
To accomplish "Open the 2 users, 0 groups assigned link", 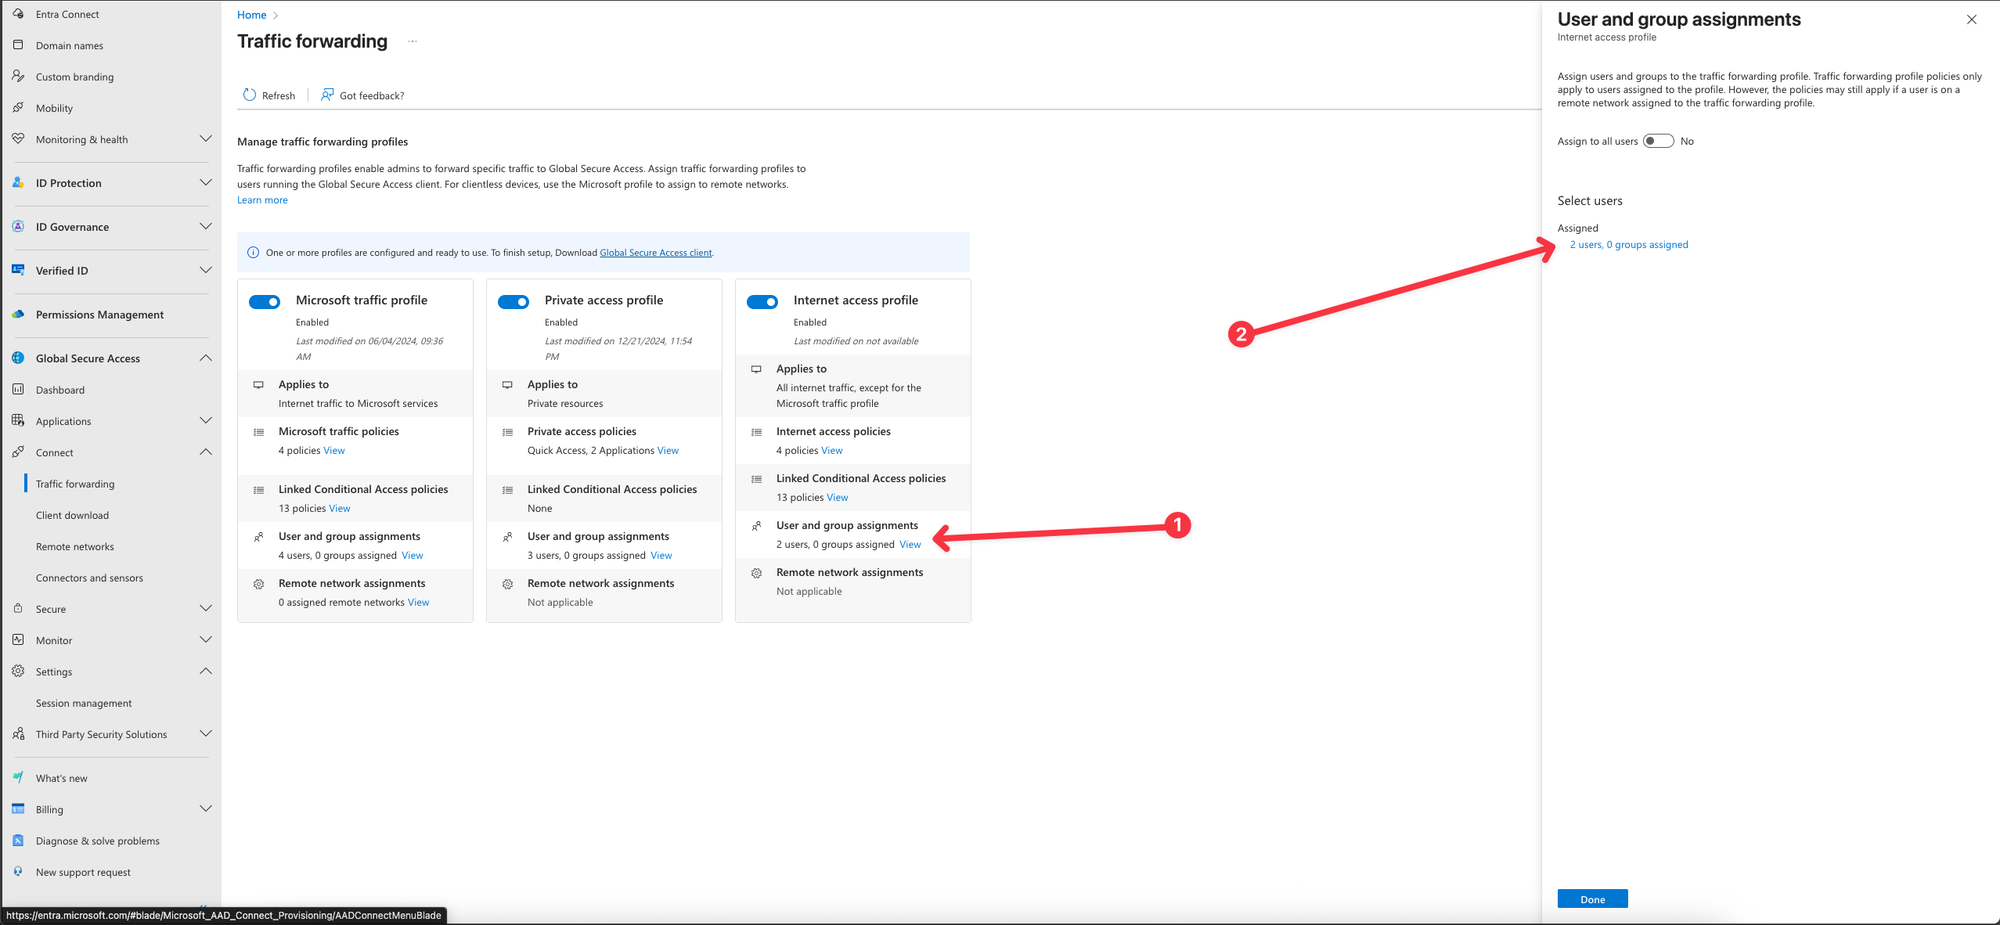I will 1628,245.
